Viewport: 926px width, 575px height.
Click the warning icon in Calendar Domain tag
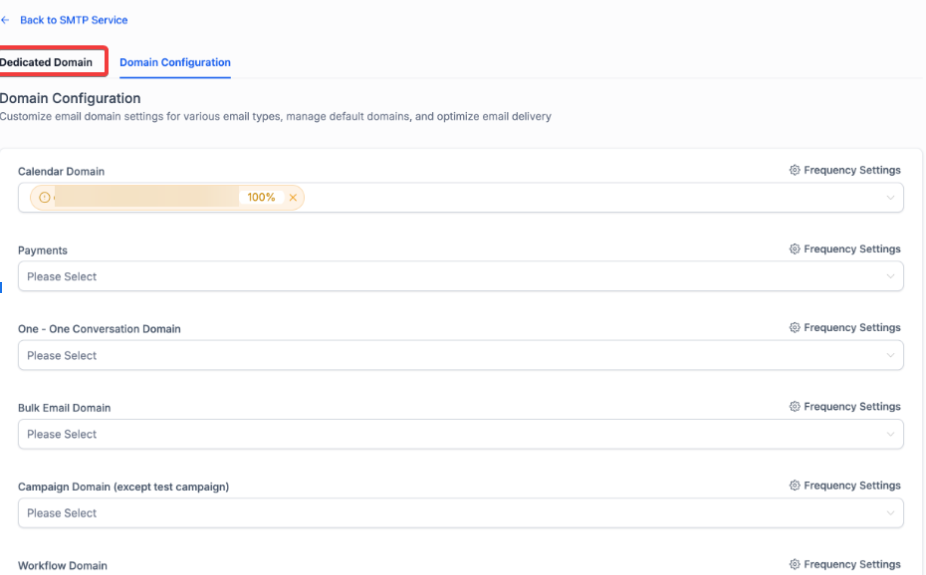point(44,198)
